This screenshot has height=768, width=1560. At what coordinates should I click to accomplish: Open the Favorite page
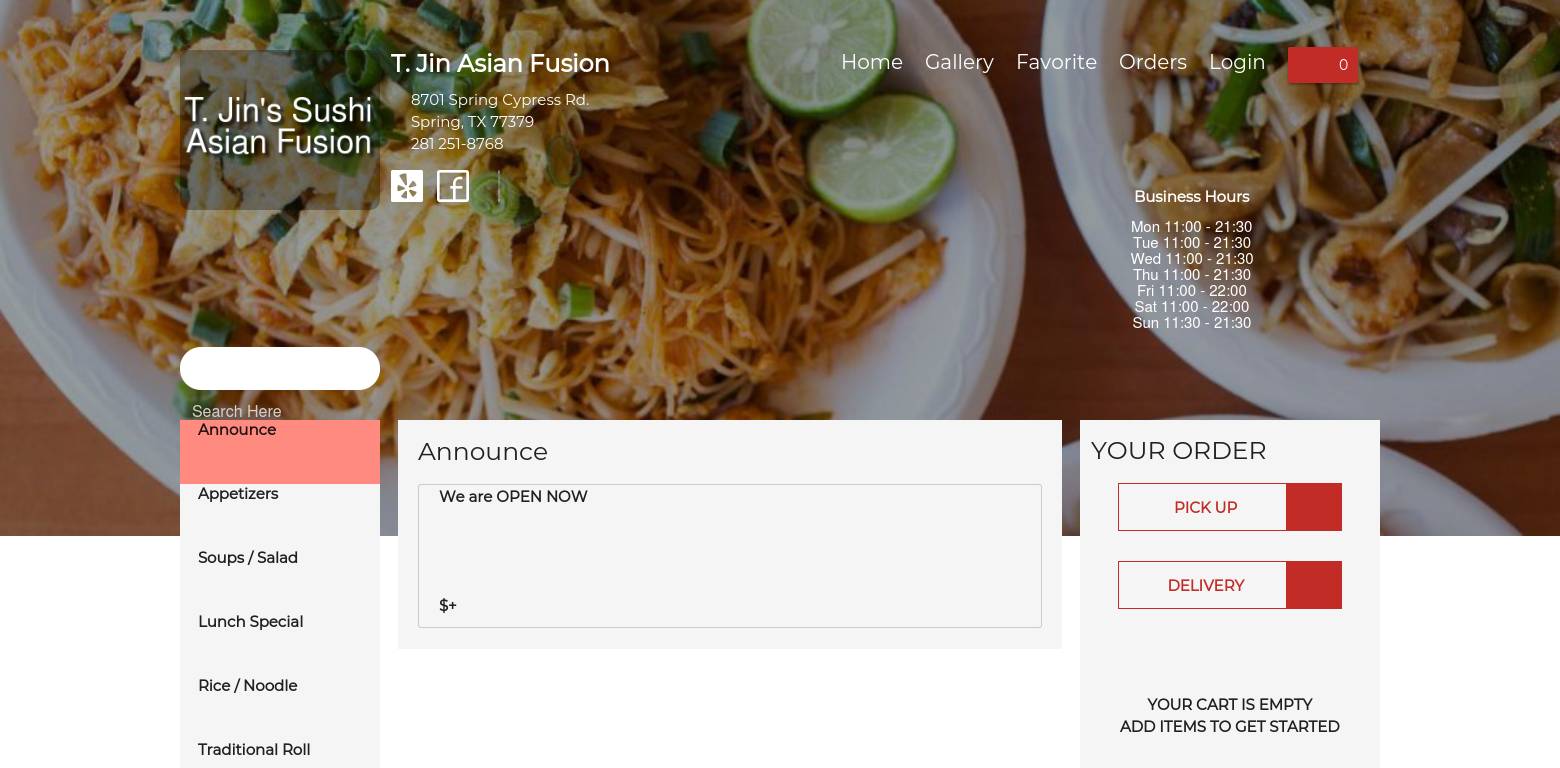(x=1056, y=62)
